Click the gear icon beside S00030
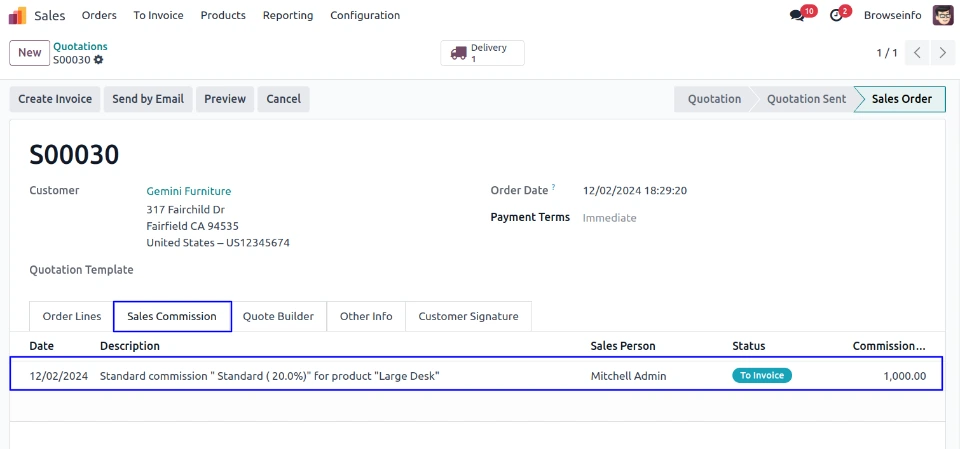The image size is (960, 449). click(99, 60)
